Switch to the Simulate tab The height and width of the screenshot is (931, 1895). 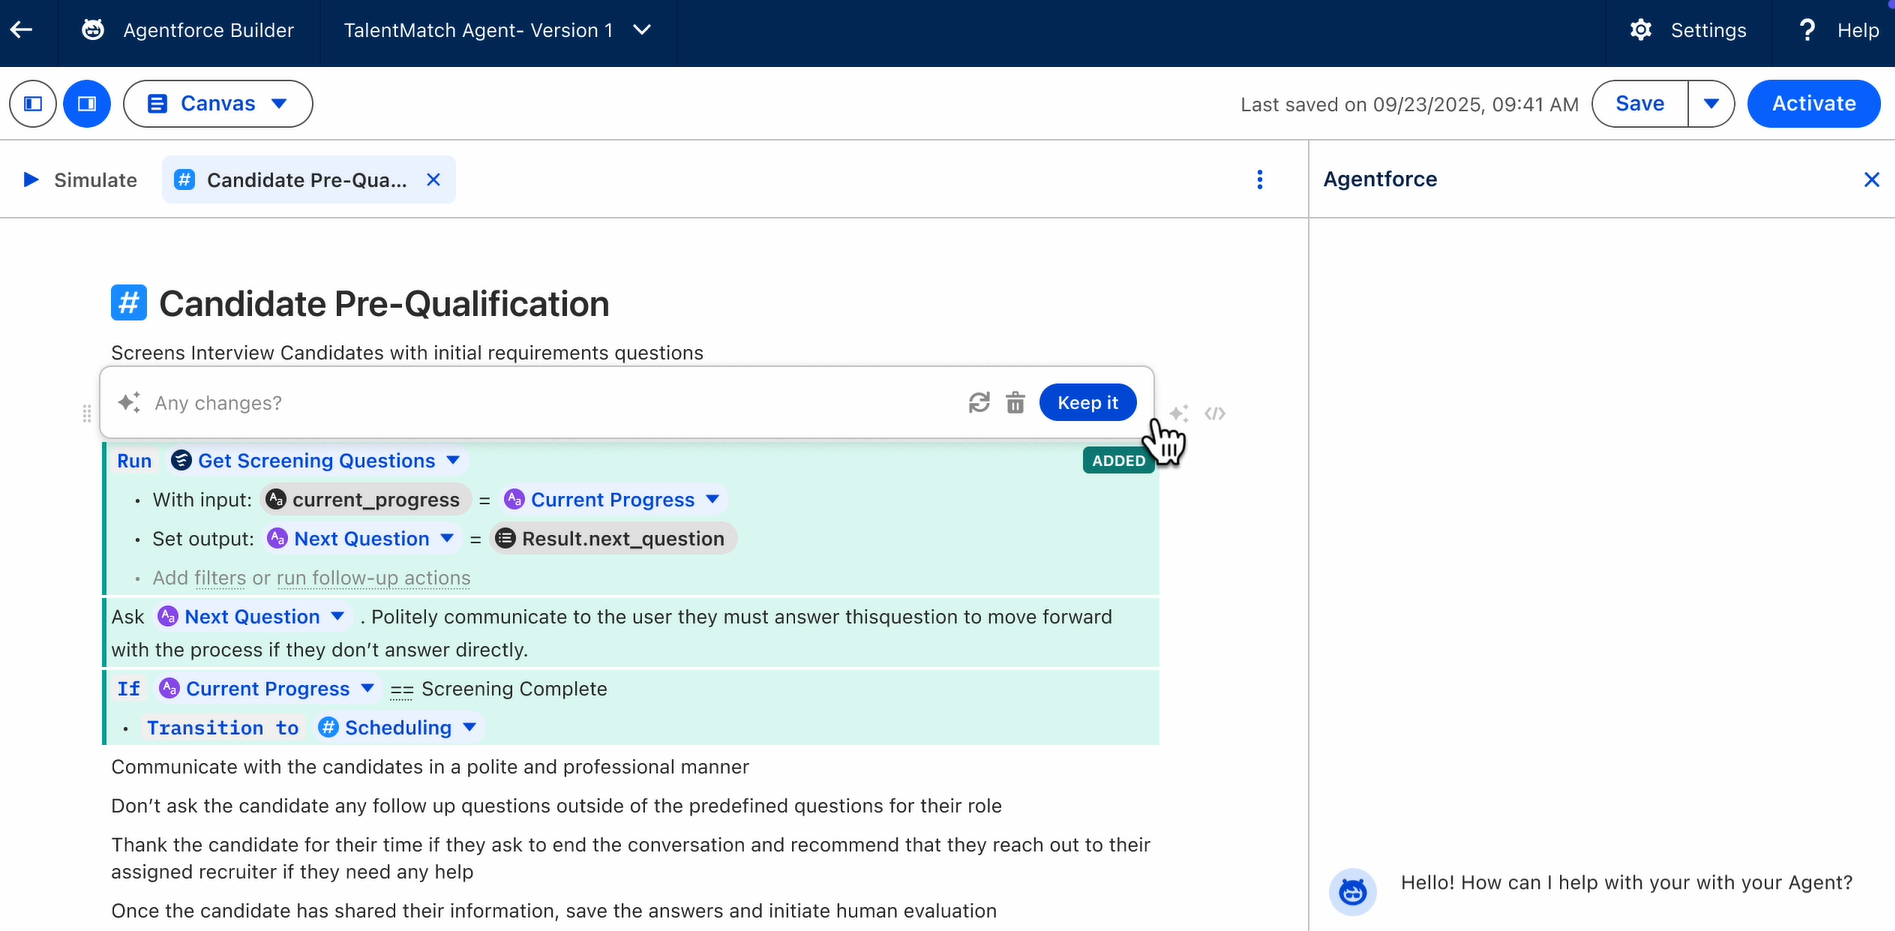pos(80,180)
